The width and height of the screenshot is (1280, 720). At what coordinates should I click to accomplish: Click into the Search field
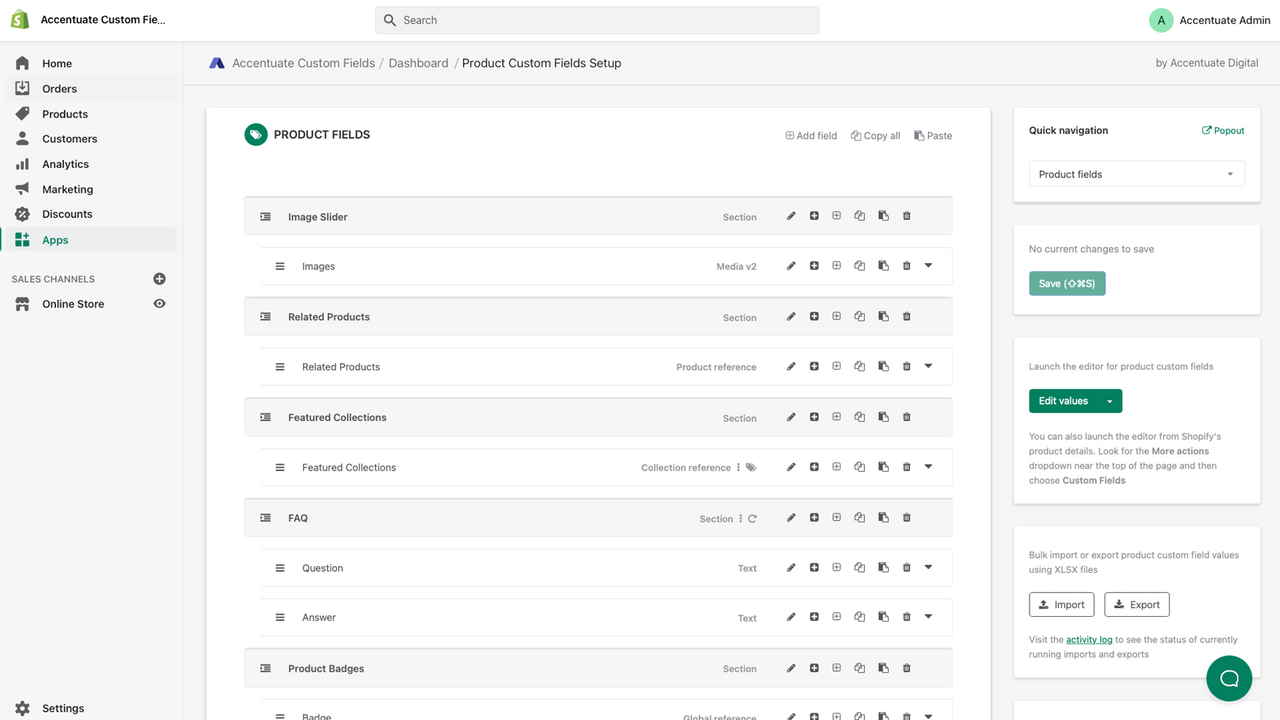(597, 20)
